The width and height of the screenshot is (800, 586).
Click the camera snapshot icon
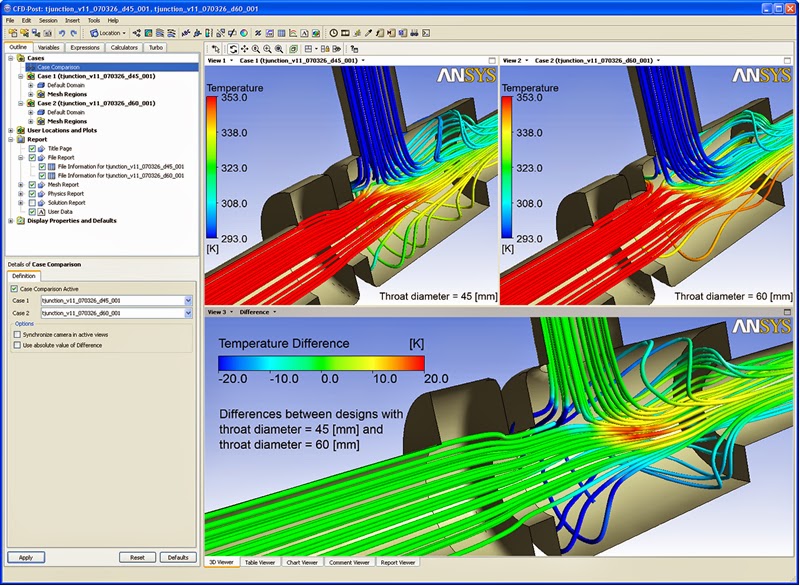pos(46,33)
